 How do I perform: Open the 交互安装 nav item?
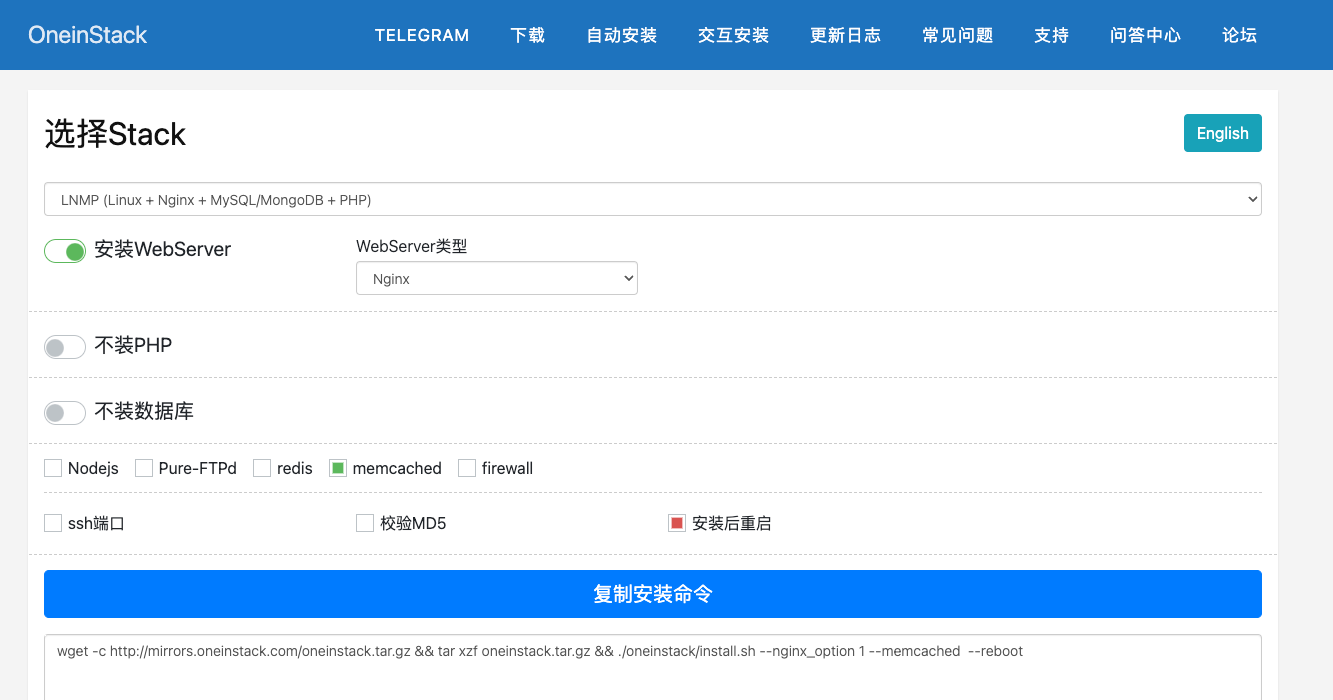734,35
